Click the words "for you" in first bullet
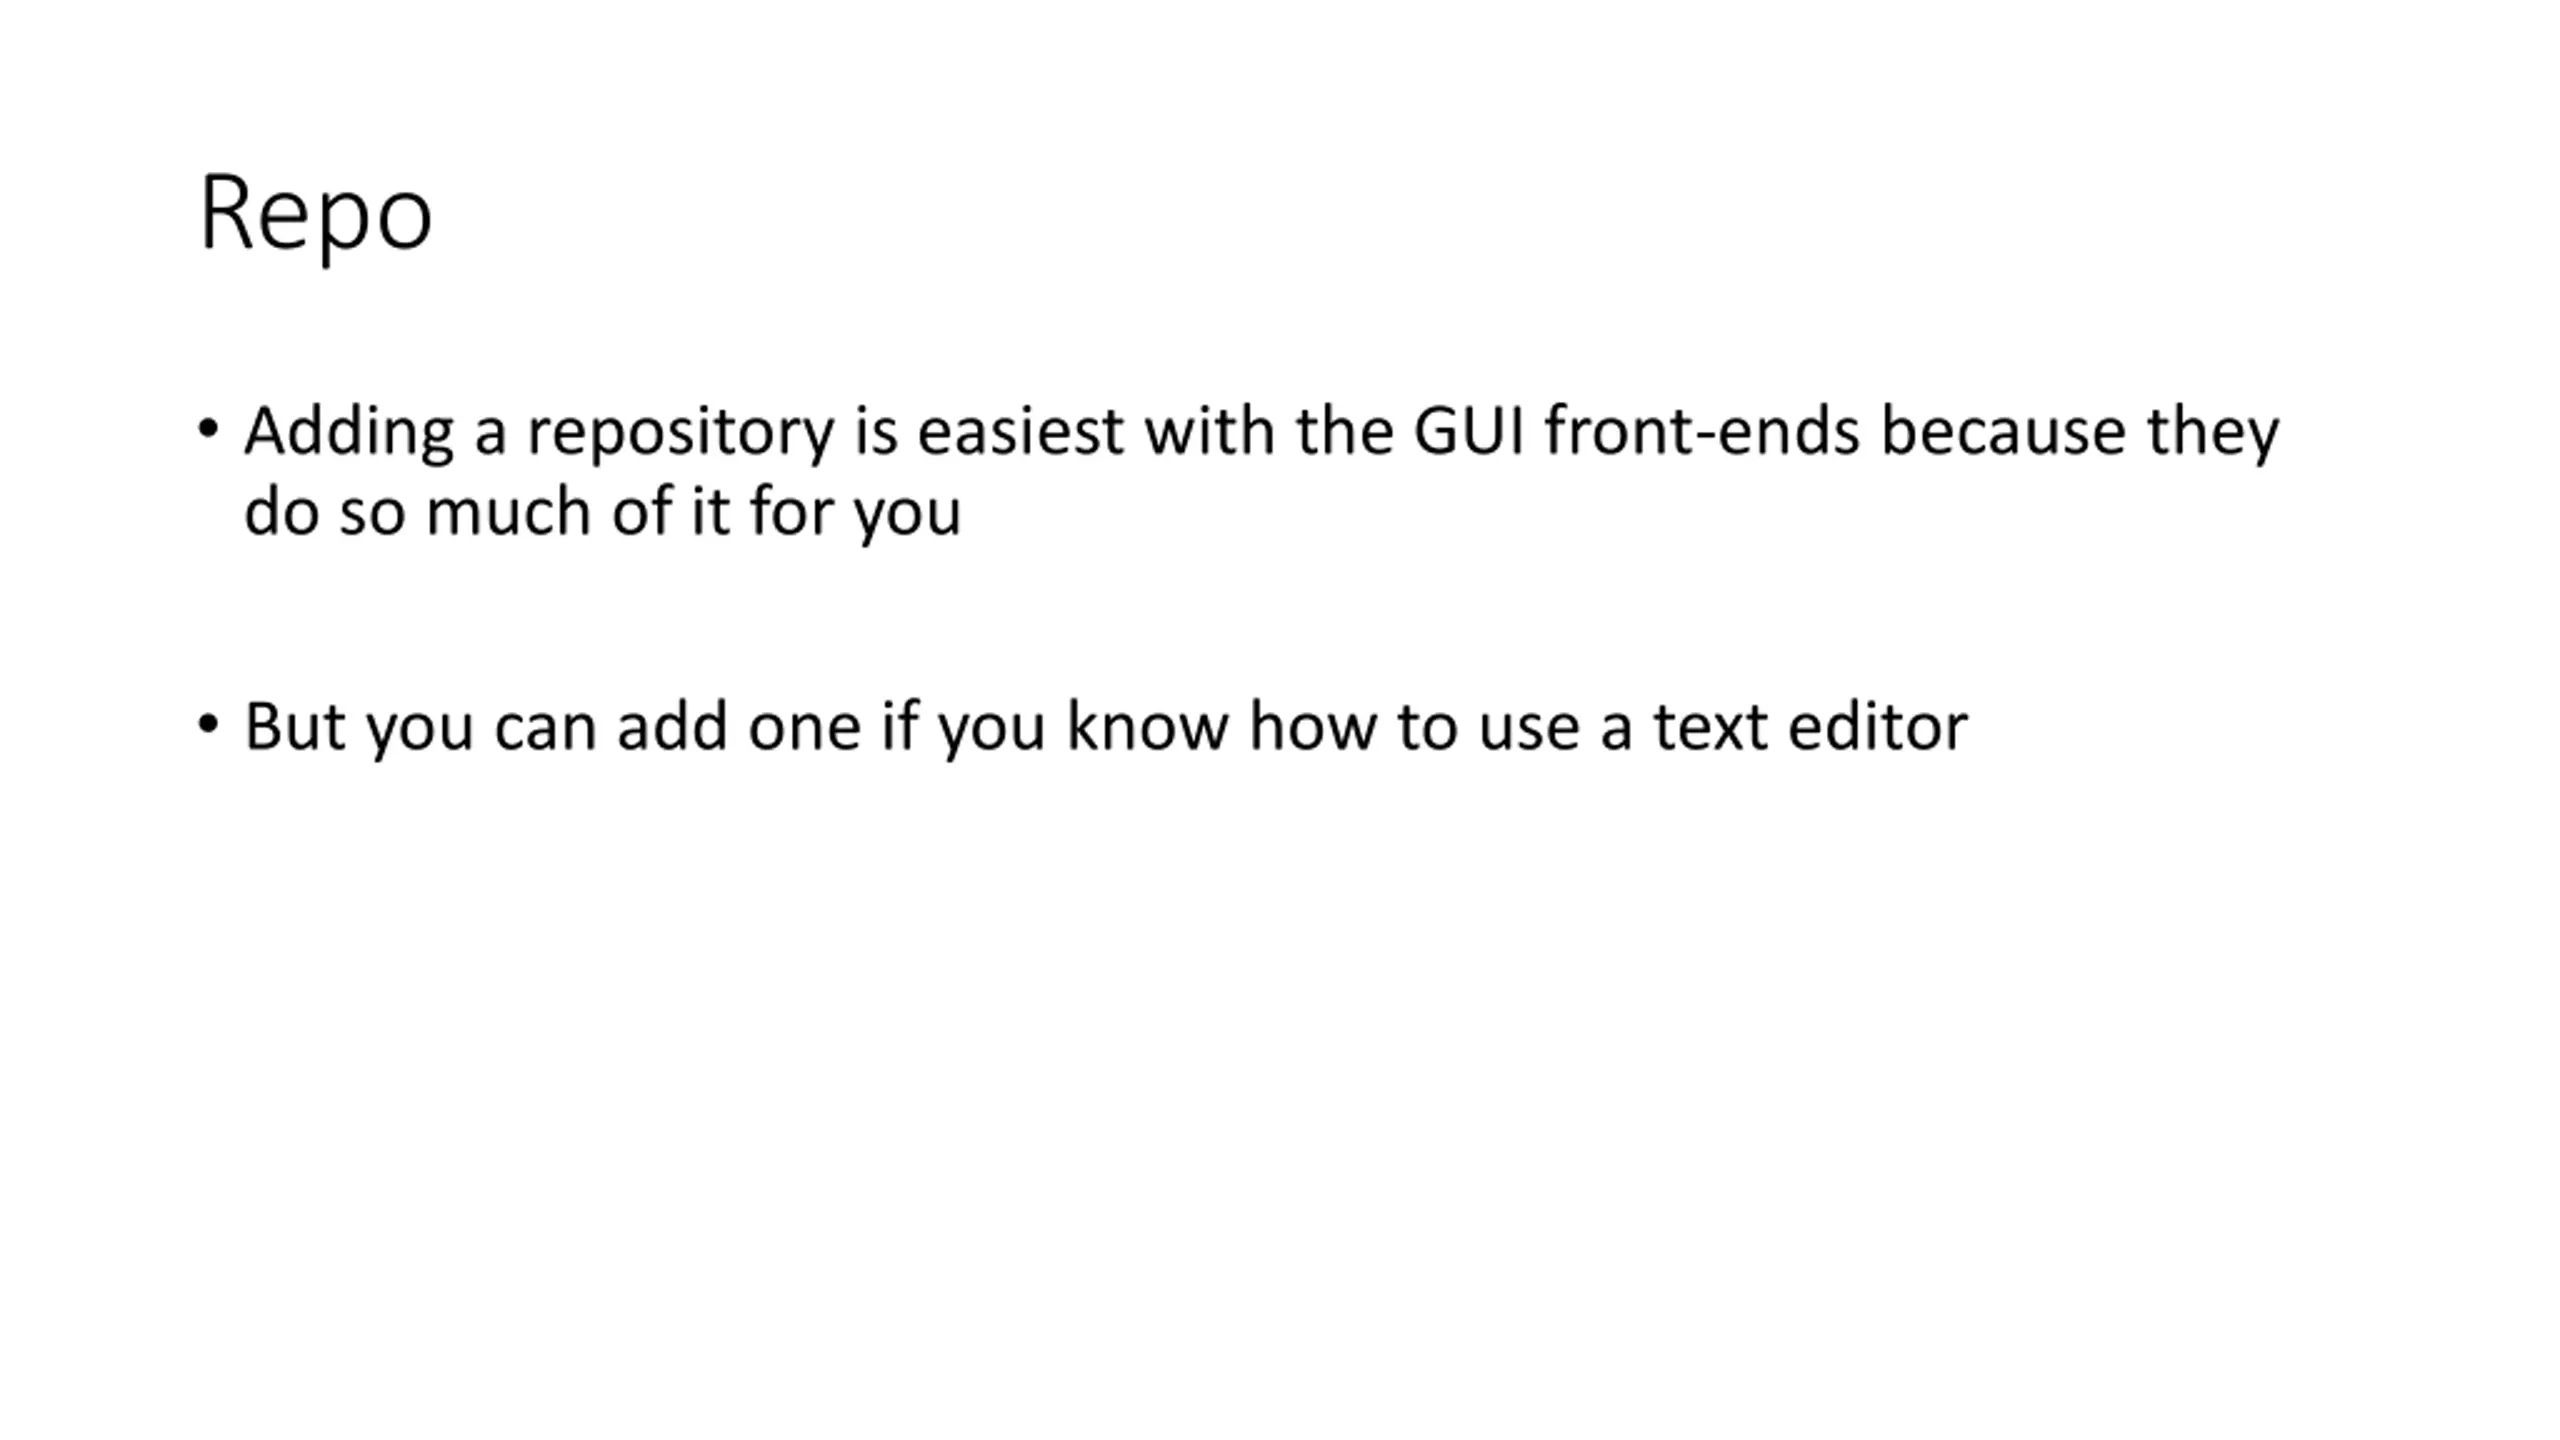This screenshot has height=1440, width=2560. (x=855, y=514)
